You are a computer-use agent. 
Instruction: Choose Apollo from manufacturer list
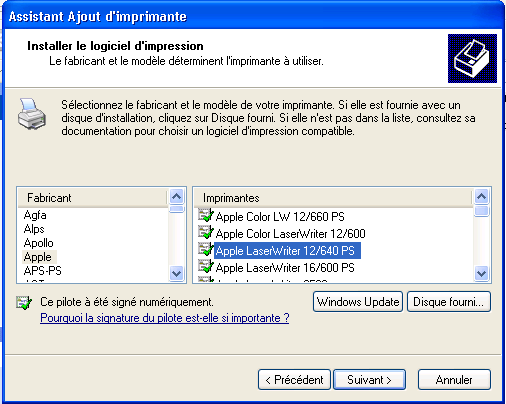coord(38,243)
